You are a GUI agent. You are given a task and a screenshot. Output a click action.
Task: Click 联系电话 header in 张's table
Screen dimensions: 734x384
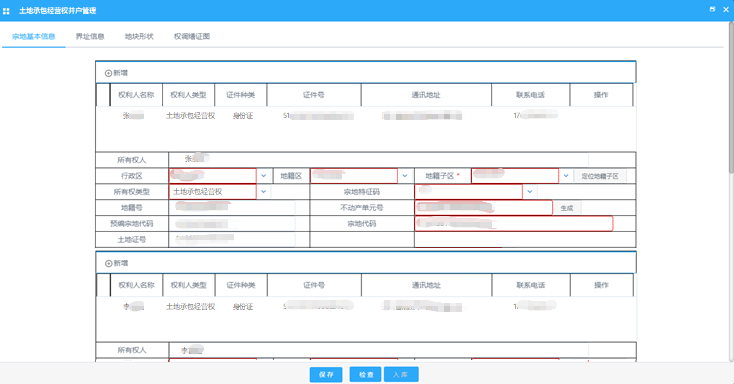530,95
